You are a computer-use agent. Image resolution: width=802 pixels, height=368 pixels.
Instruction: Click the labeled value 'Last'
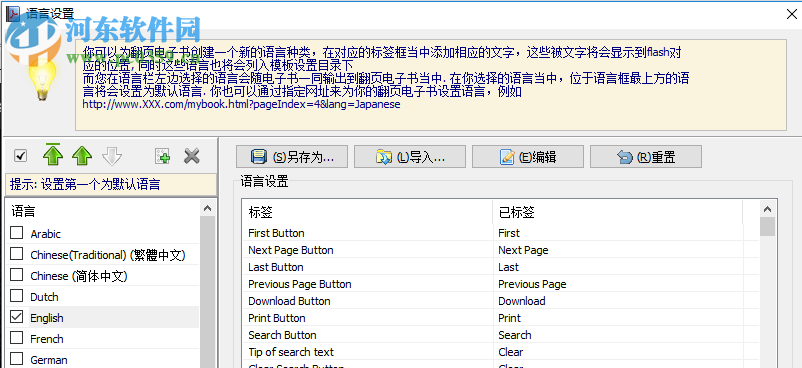tap(508, 267)
